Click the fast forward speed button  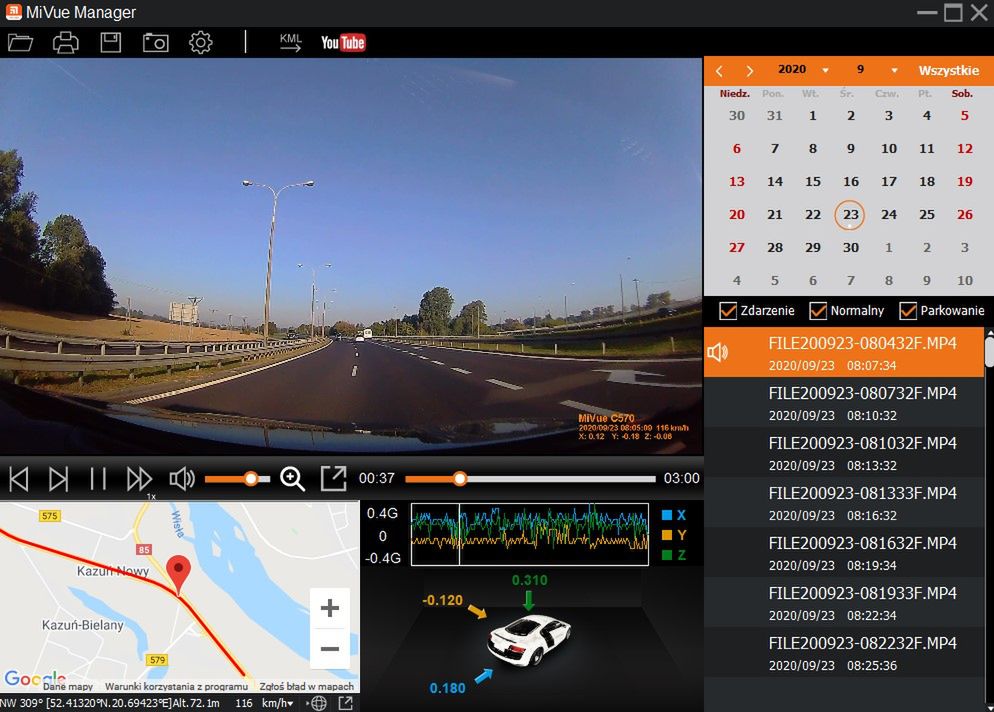tap(139, 479)
